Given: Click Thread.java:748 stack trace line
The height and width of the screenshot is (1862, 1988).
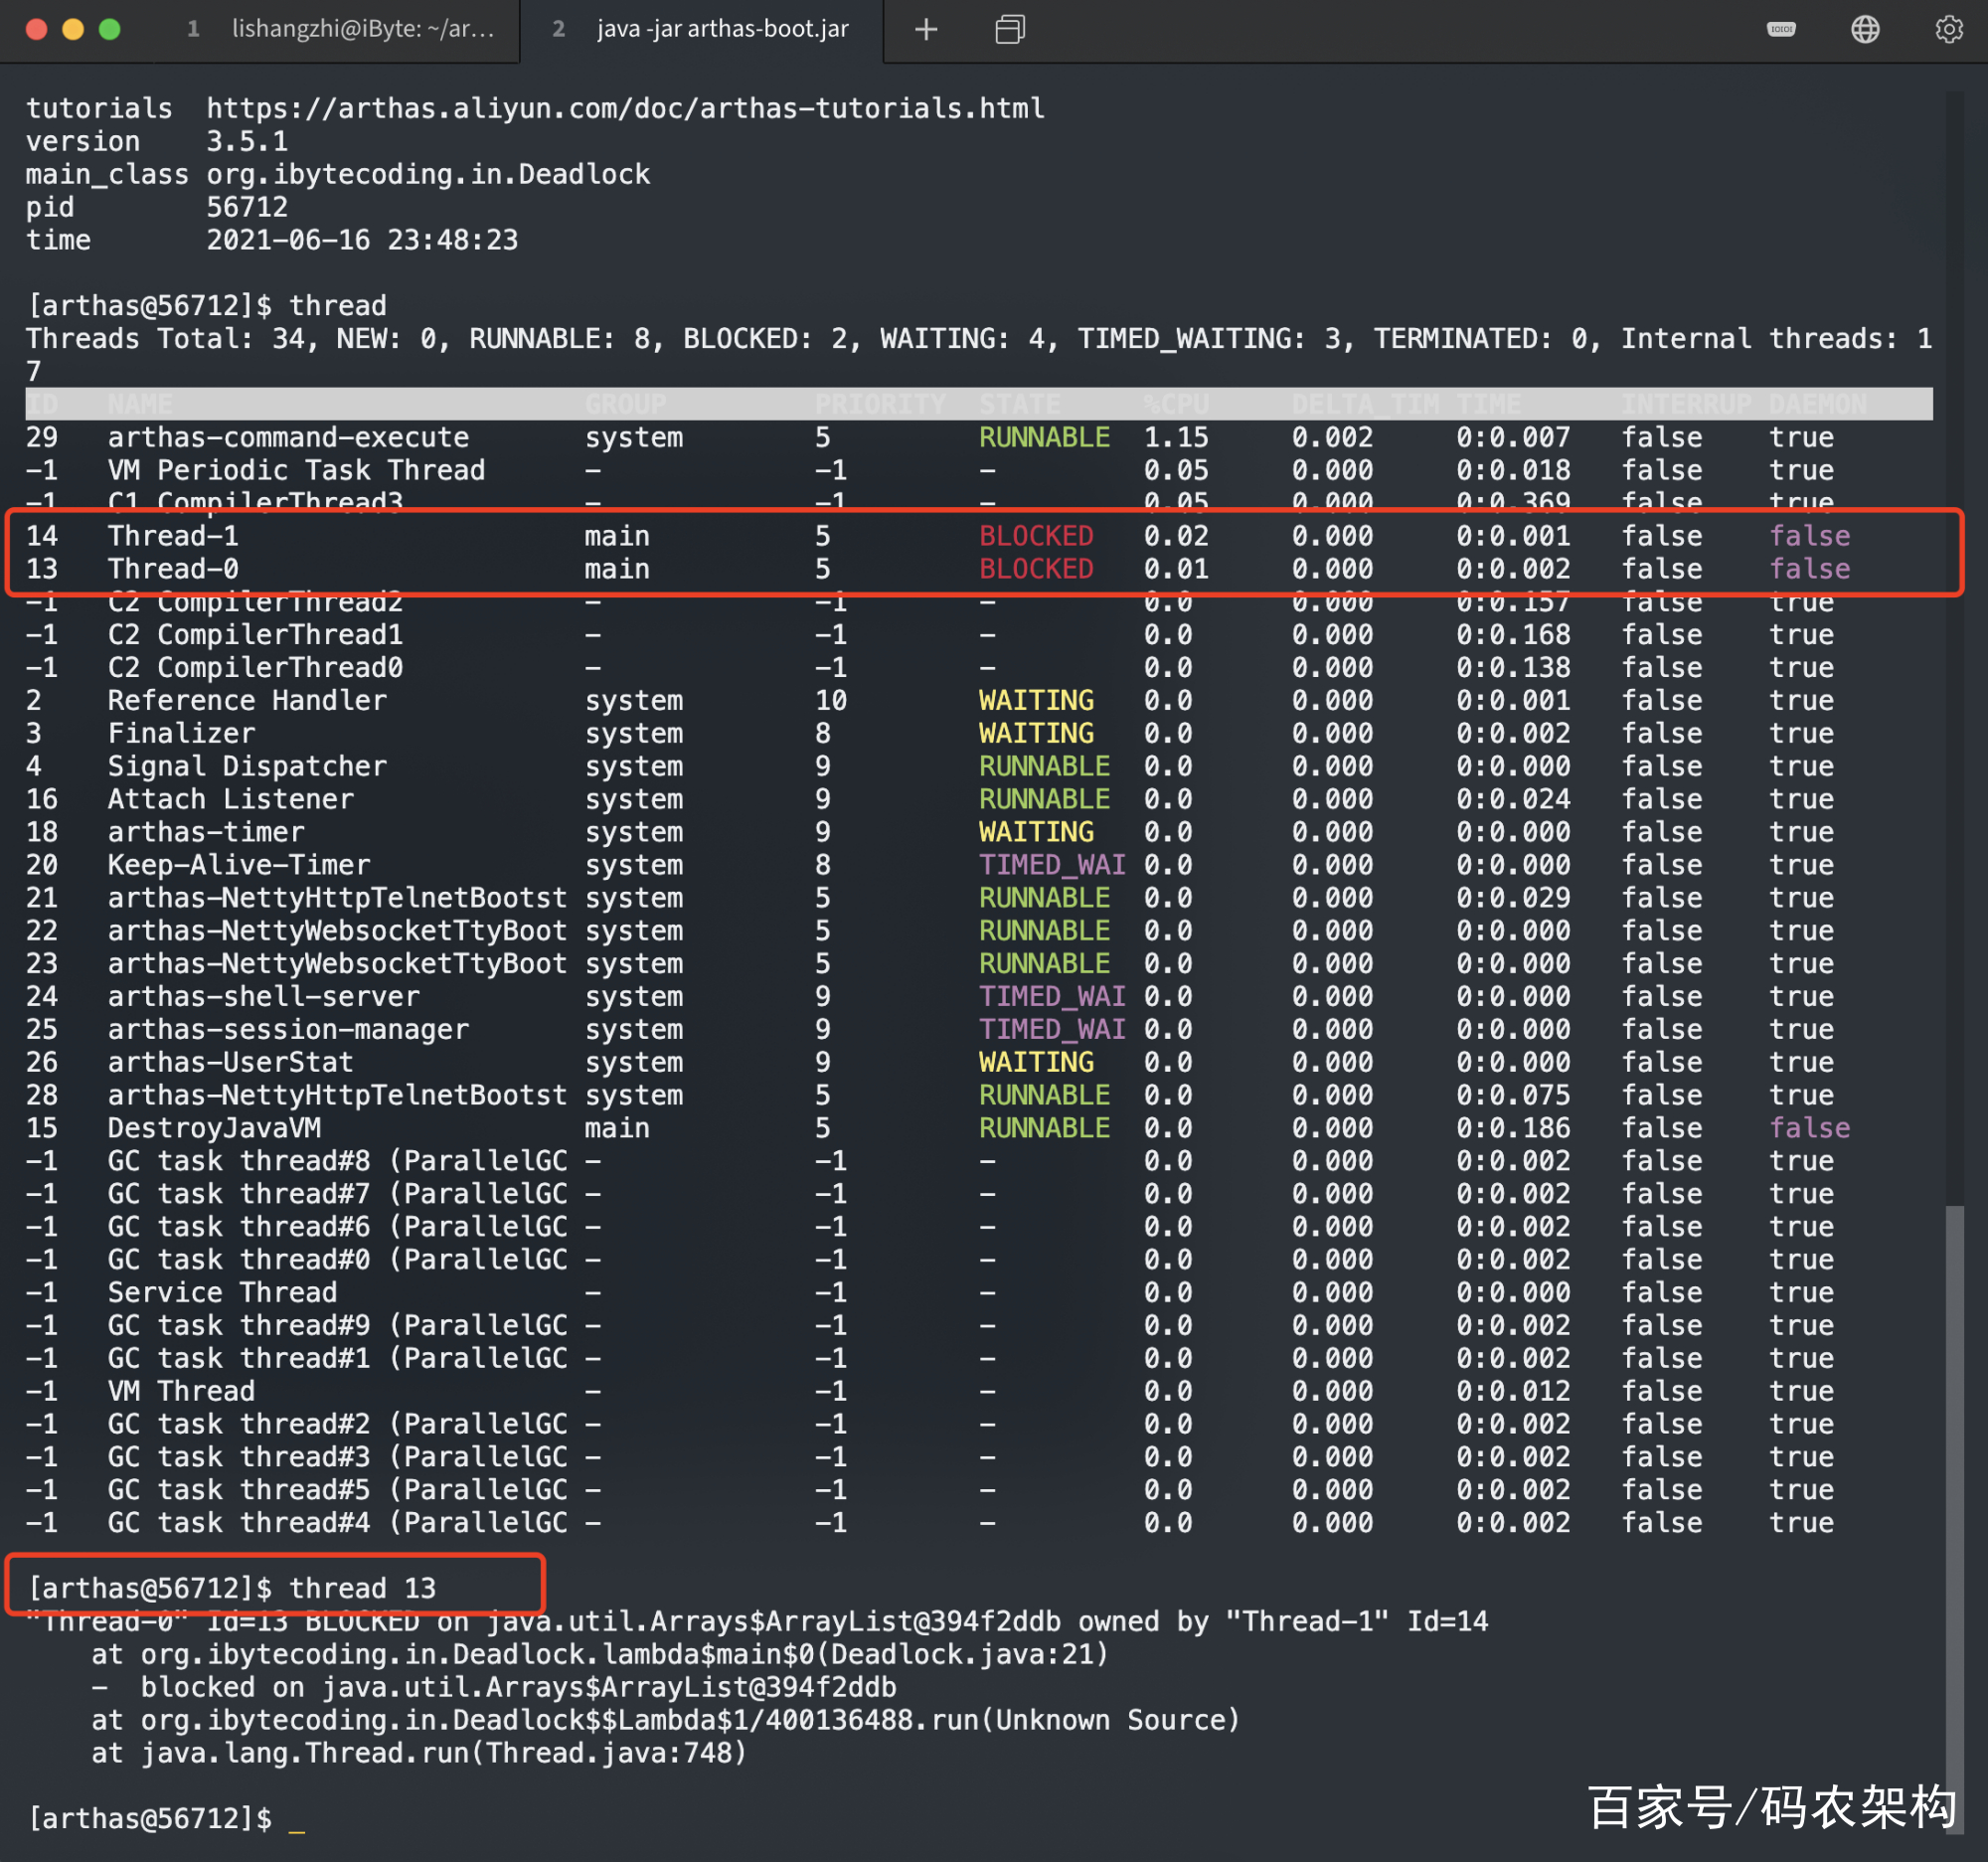Looking at the screenshot, I should 419,1753.
